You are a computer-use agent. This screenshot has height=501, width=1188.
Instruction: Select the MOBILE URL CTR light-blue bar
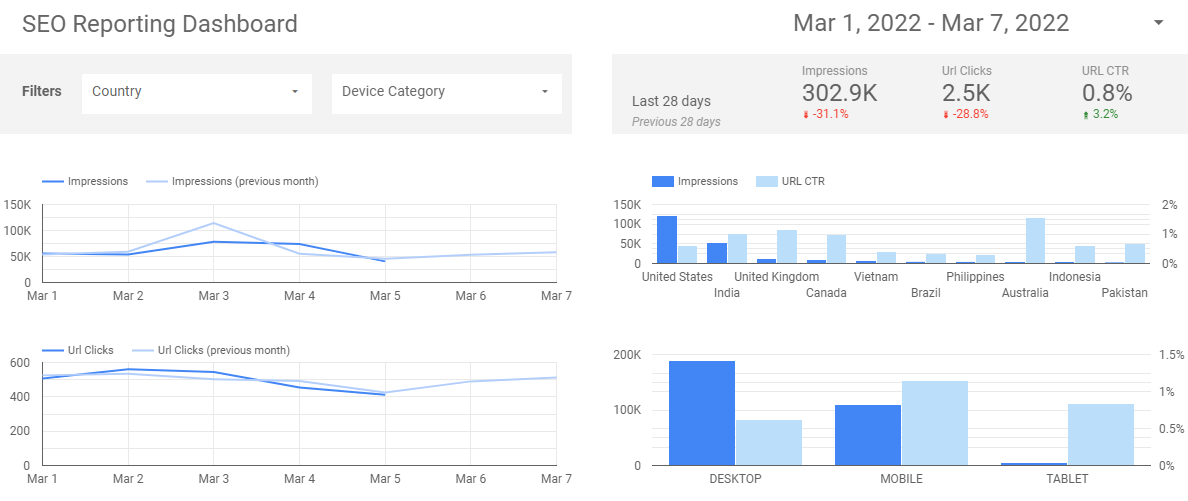935,423
